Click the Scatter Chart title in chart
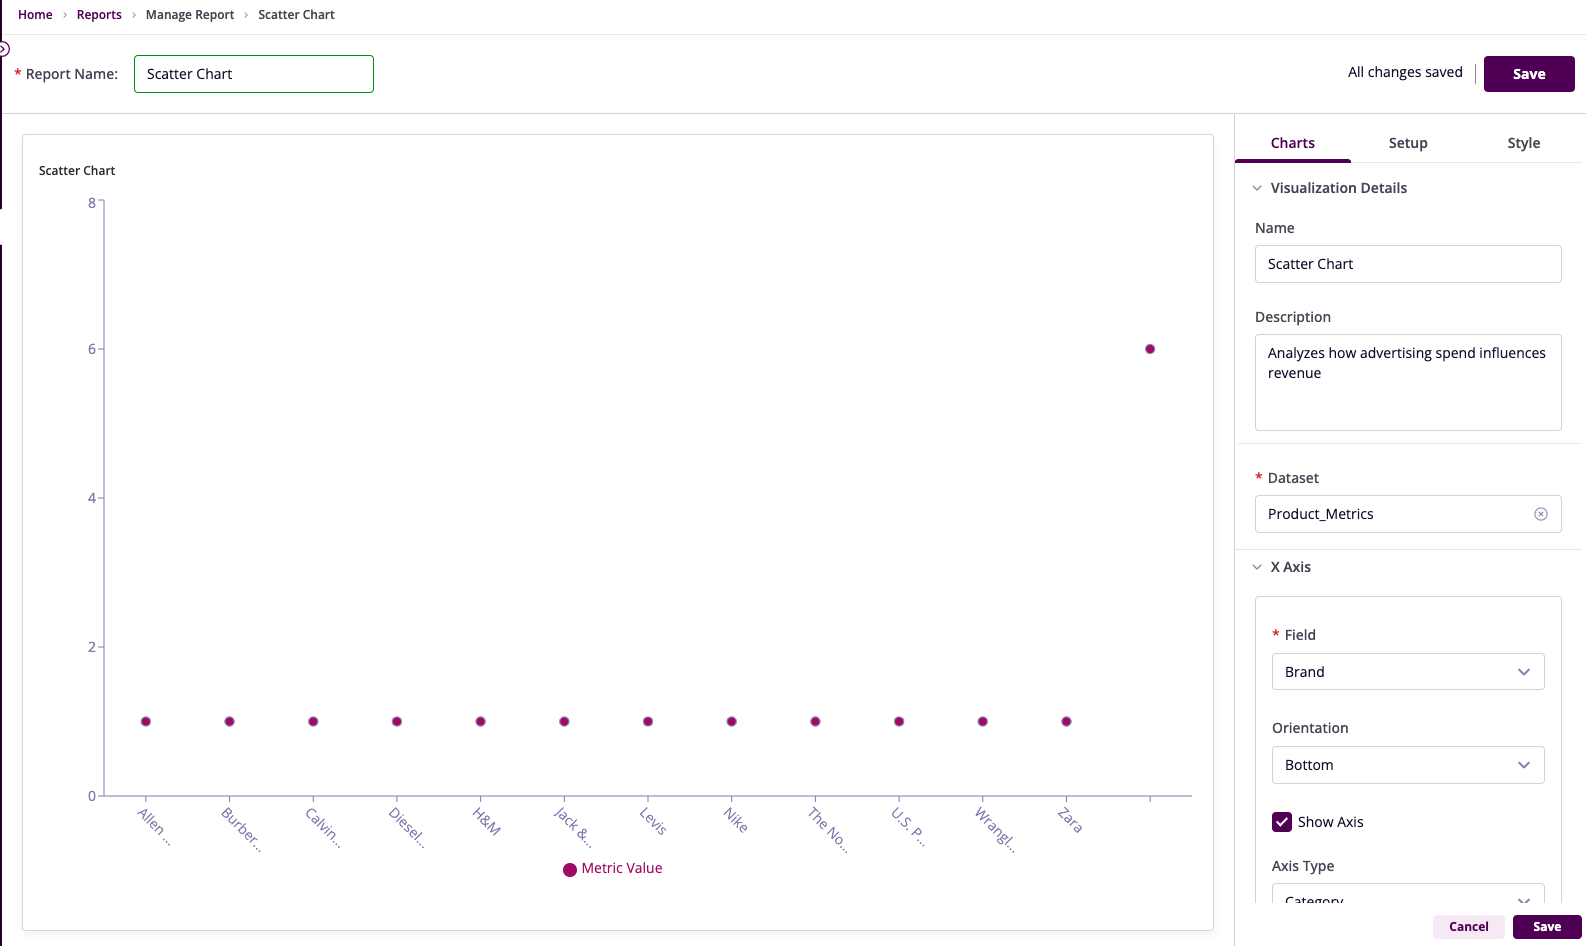This screenshot has width=1586, height=946. coord(77,171)
